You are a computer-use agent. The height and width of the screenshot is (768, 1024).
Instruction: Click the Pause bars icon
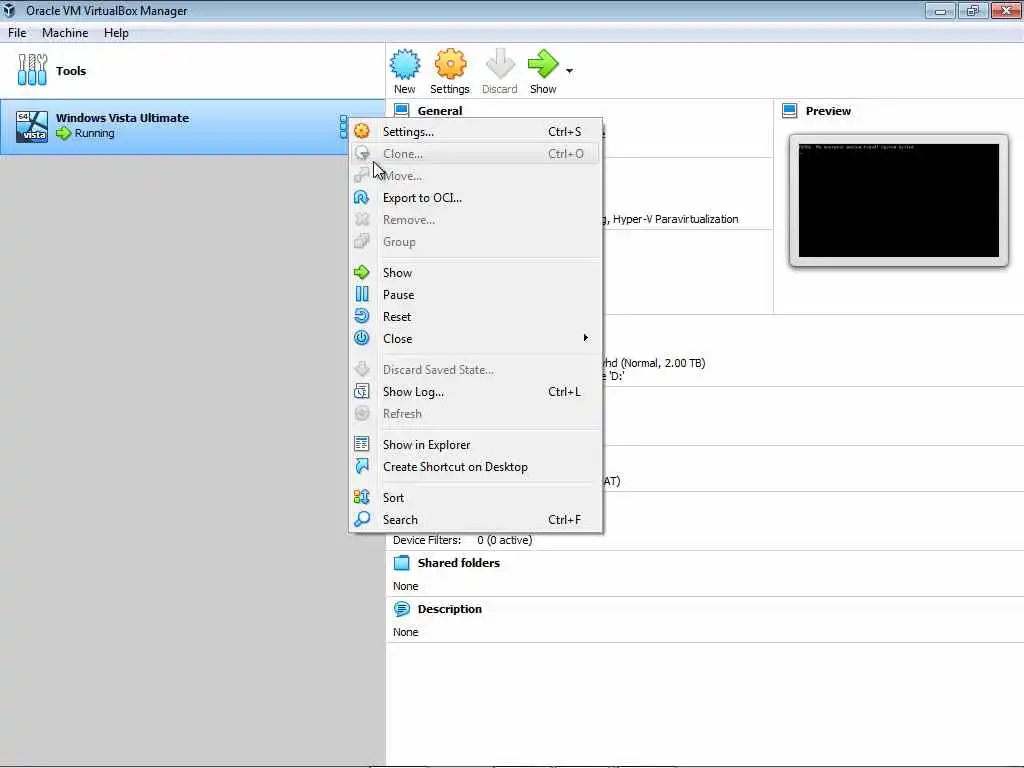click(362, 295)
